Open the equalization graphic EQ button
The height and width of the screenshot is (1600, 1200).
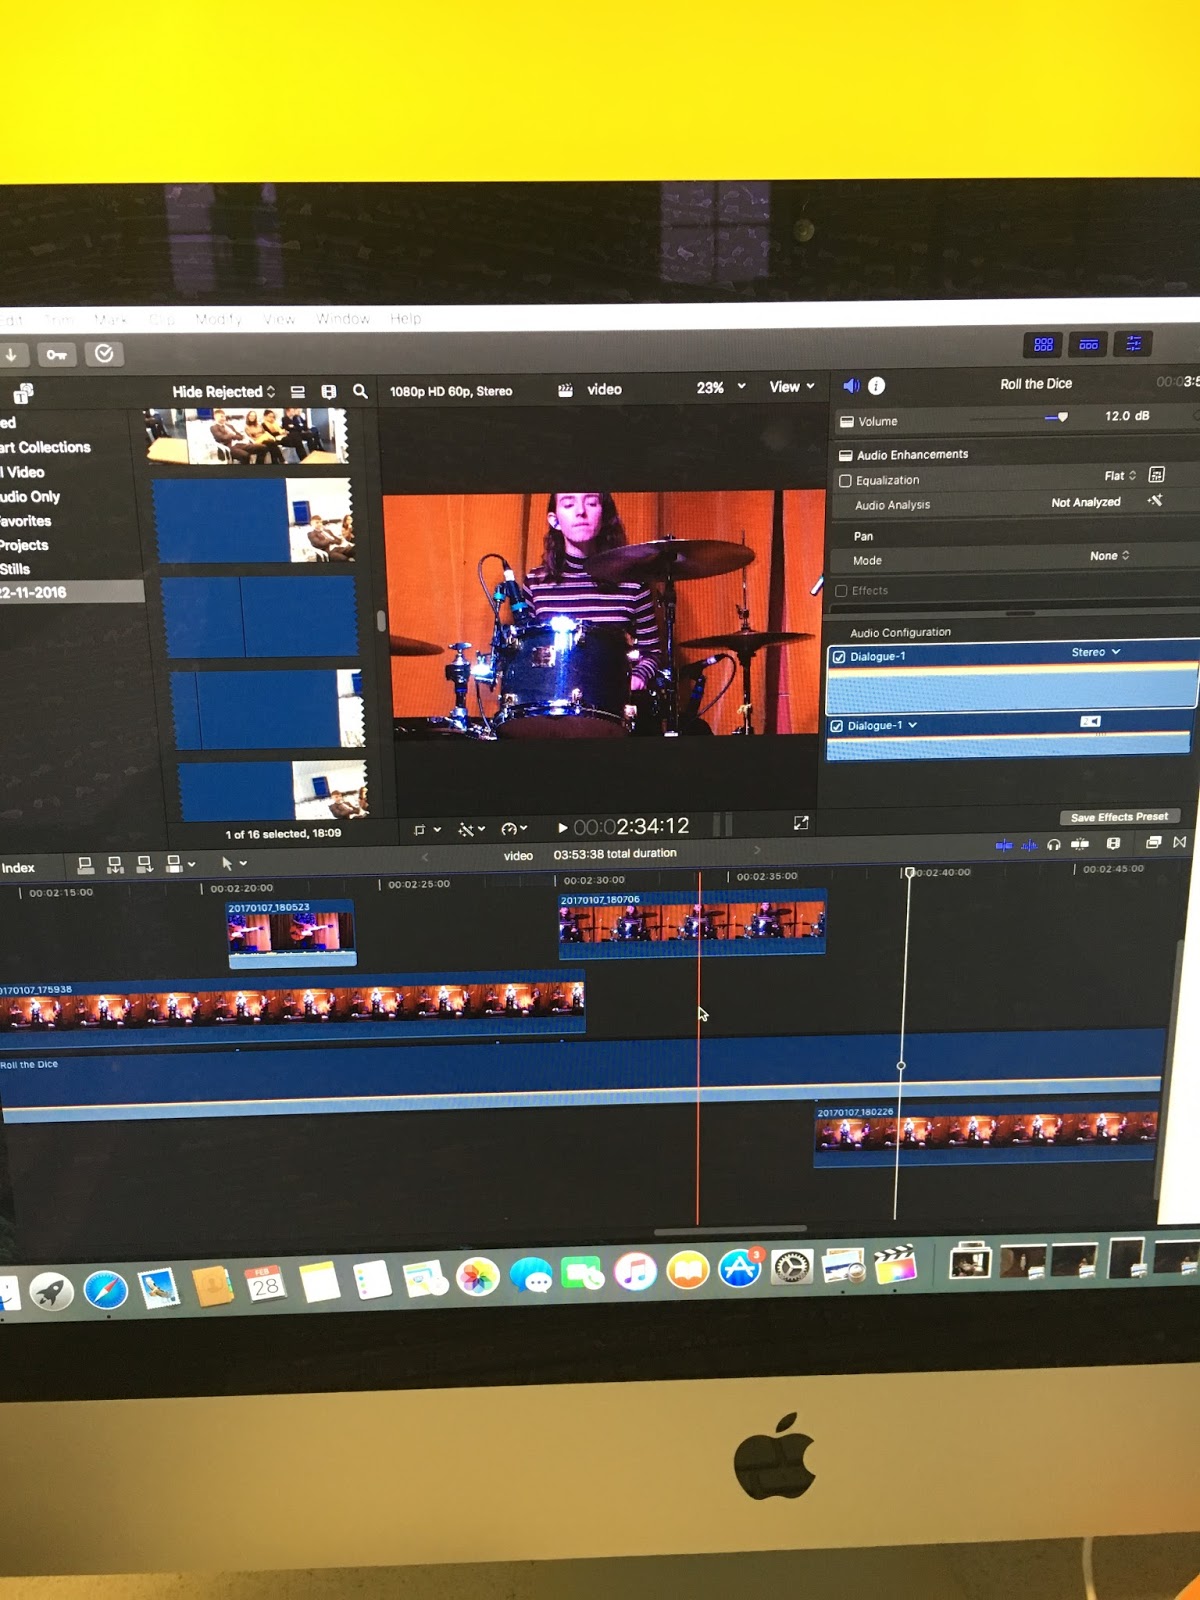coord(1157,474)
